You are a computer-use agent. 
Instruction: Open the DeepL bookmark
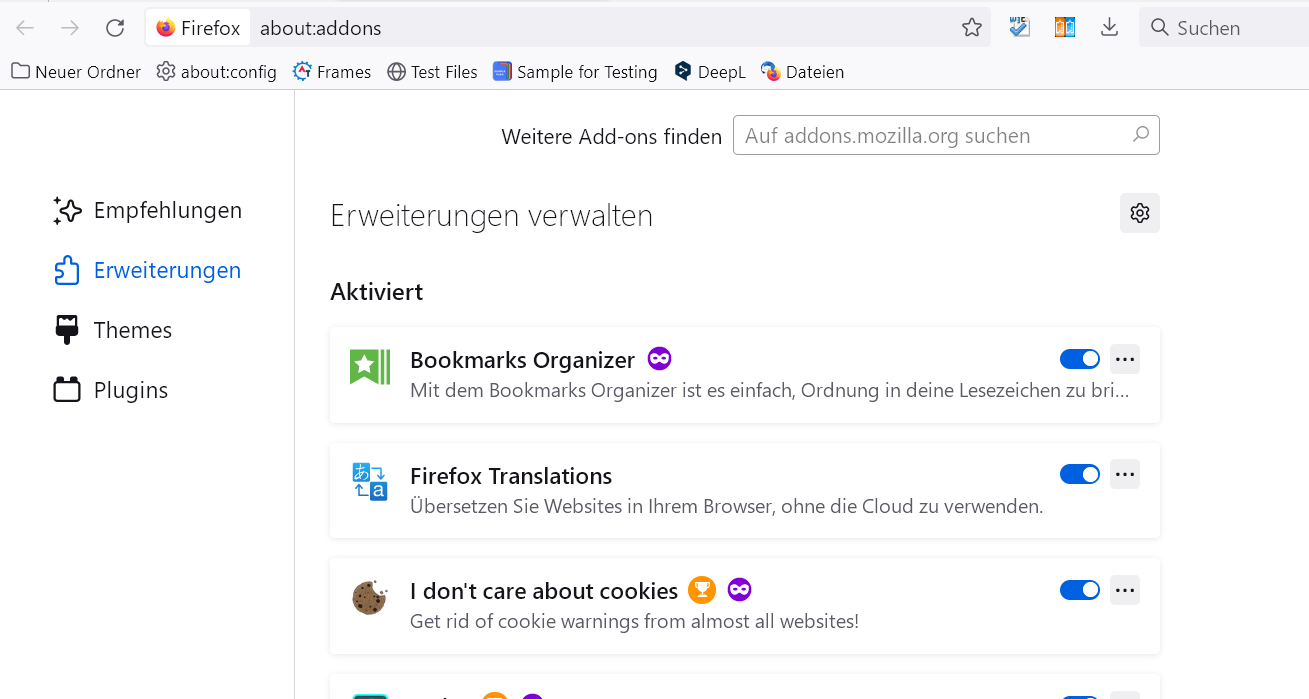pos(710,72)
